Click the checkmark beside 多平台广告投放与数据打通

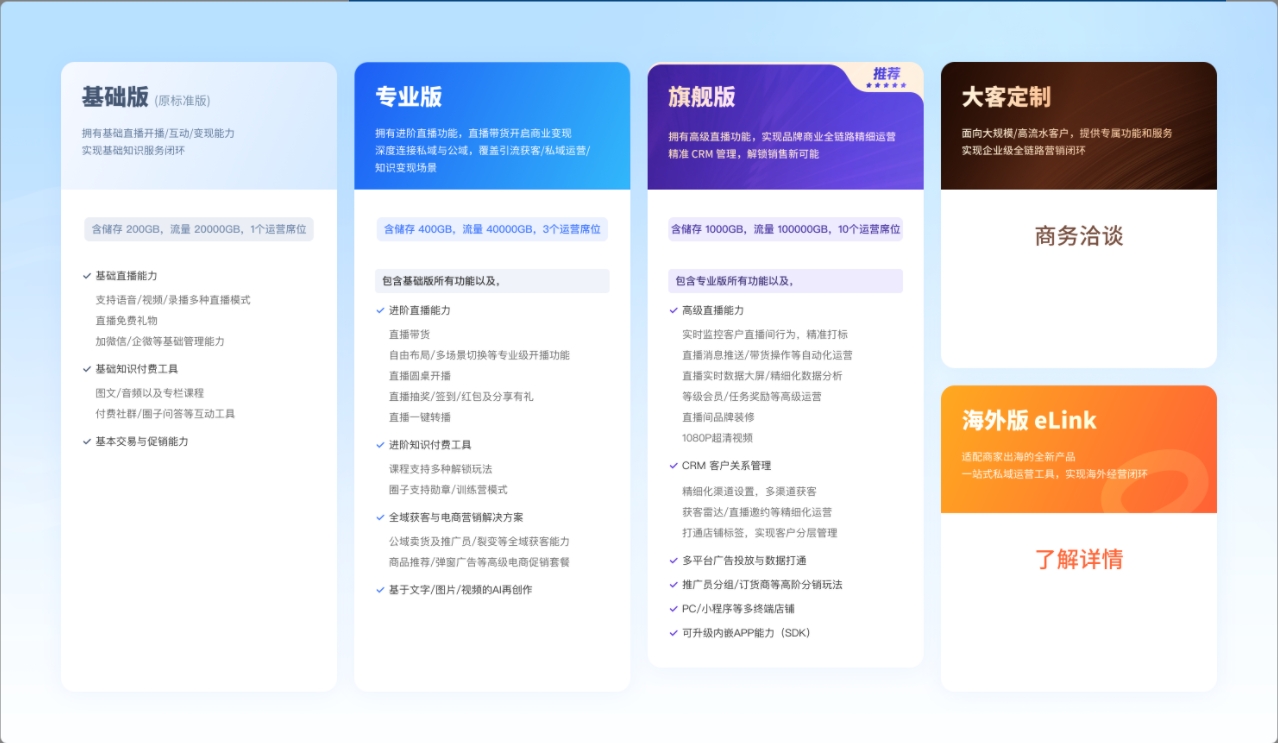(674, 562)
